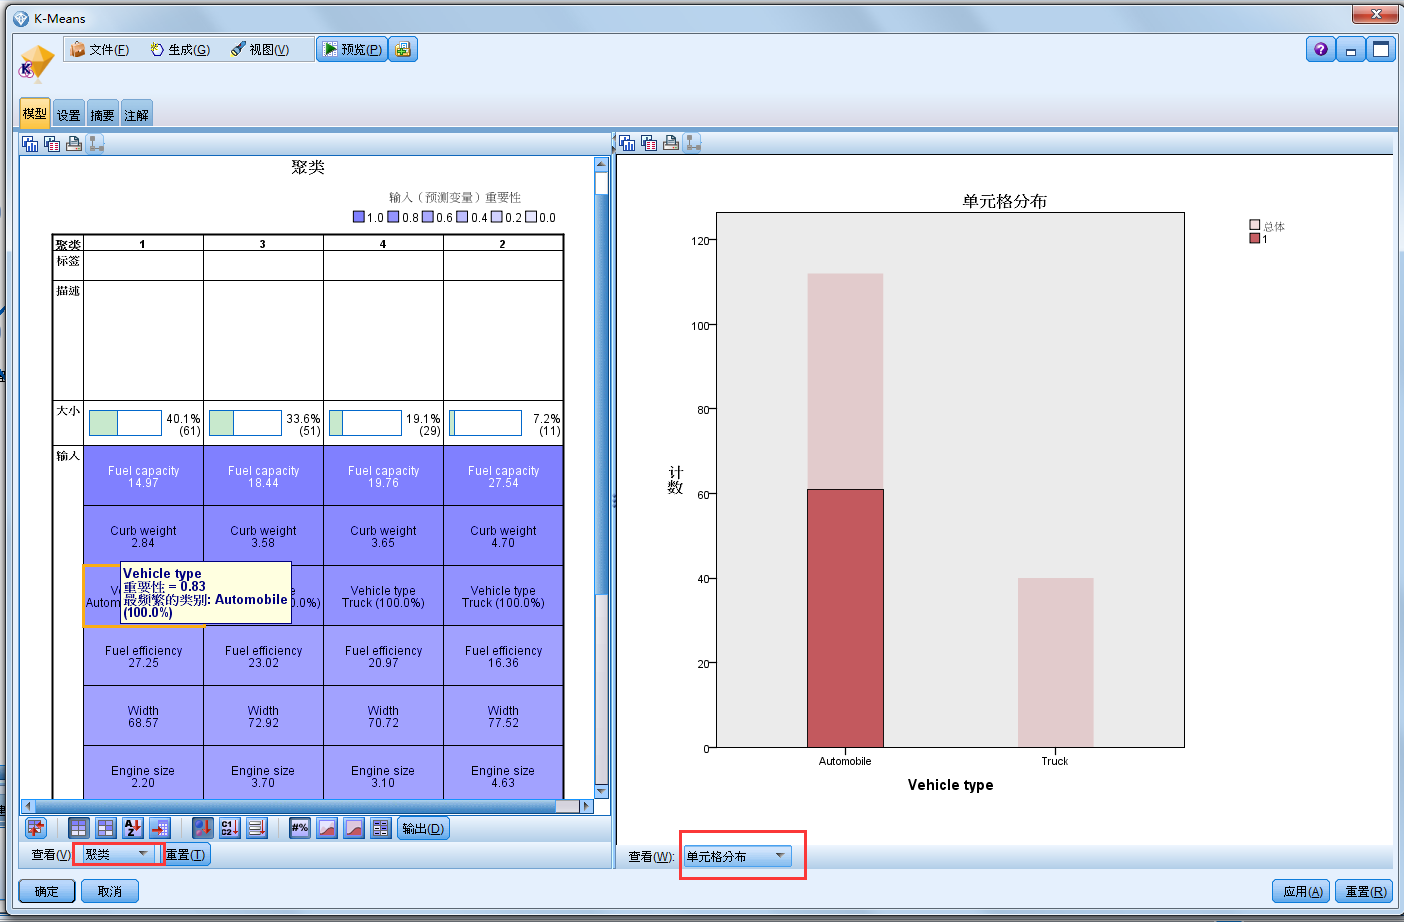Image resolution: width=1404 pixels, height=922 pixels.
Task: Click the transpose clusters and inputs icon
Action: (x=36, y=828)
